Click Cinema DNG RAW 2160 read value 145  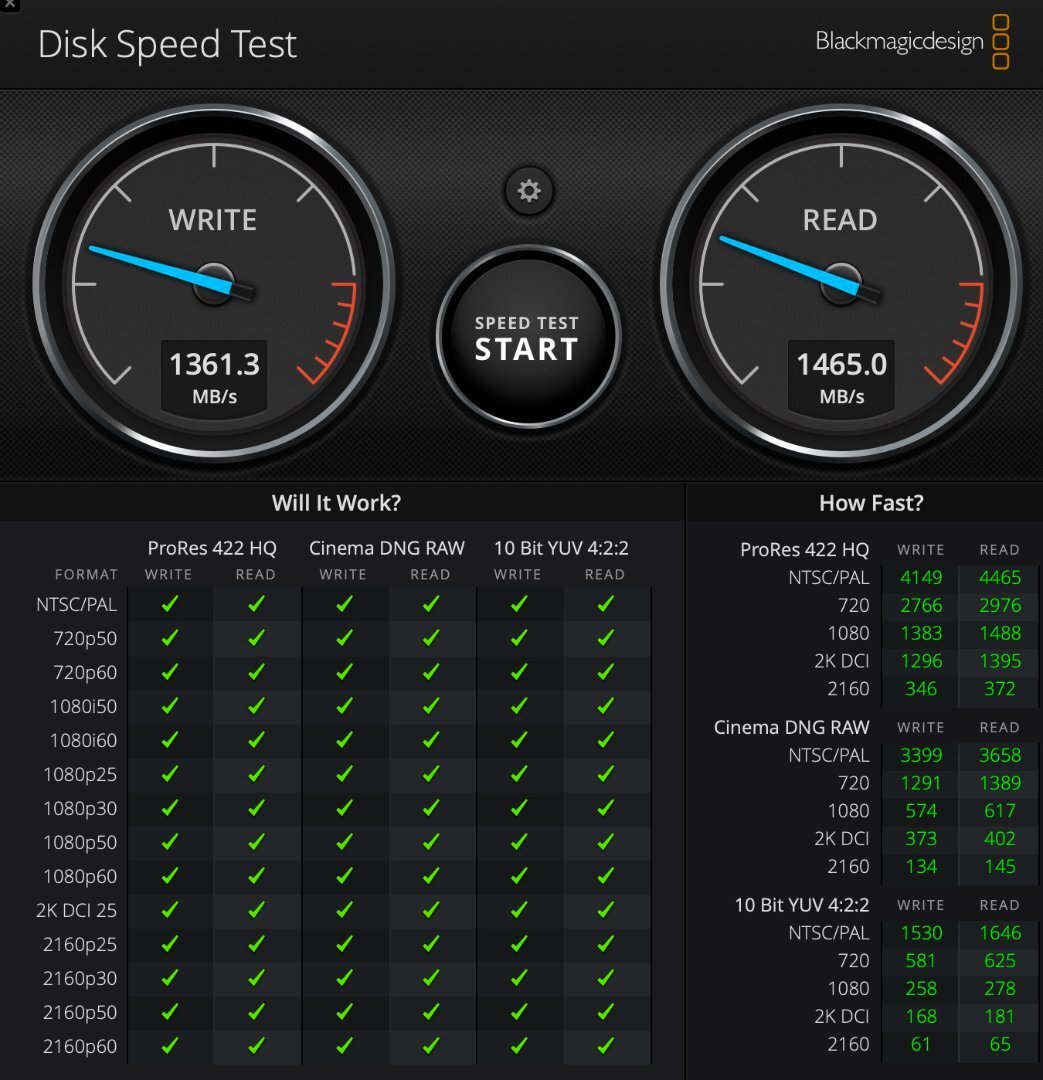1000,866
